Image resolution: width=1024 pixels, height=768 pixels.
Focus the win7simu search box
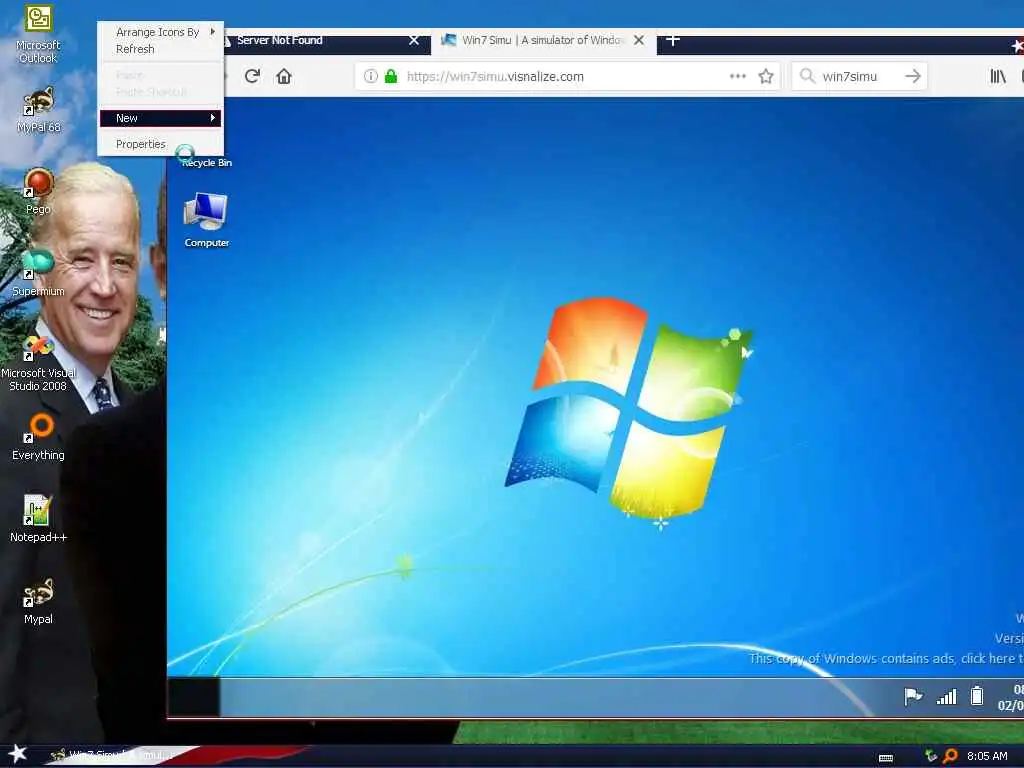pyautogui.click(x=859, y=76)
